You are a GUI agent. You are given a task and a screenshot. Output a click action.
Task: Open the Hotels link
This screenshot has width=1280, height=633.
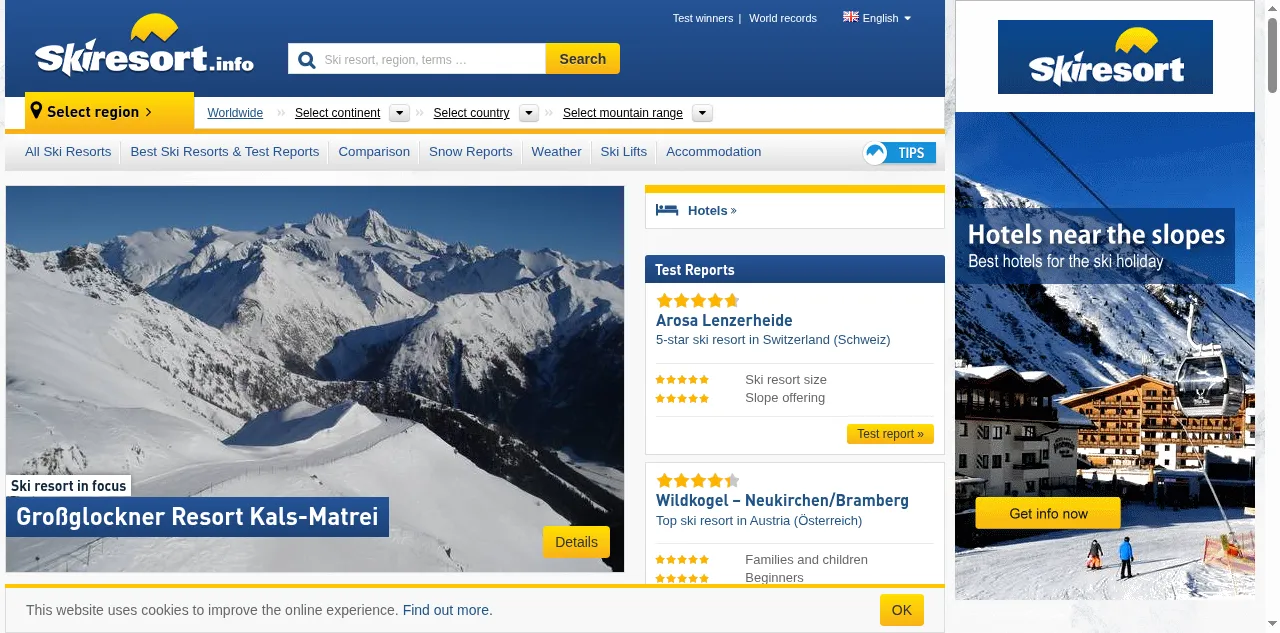point(712,210)
